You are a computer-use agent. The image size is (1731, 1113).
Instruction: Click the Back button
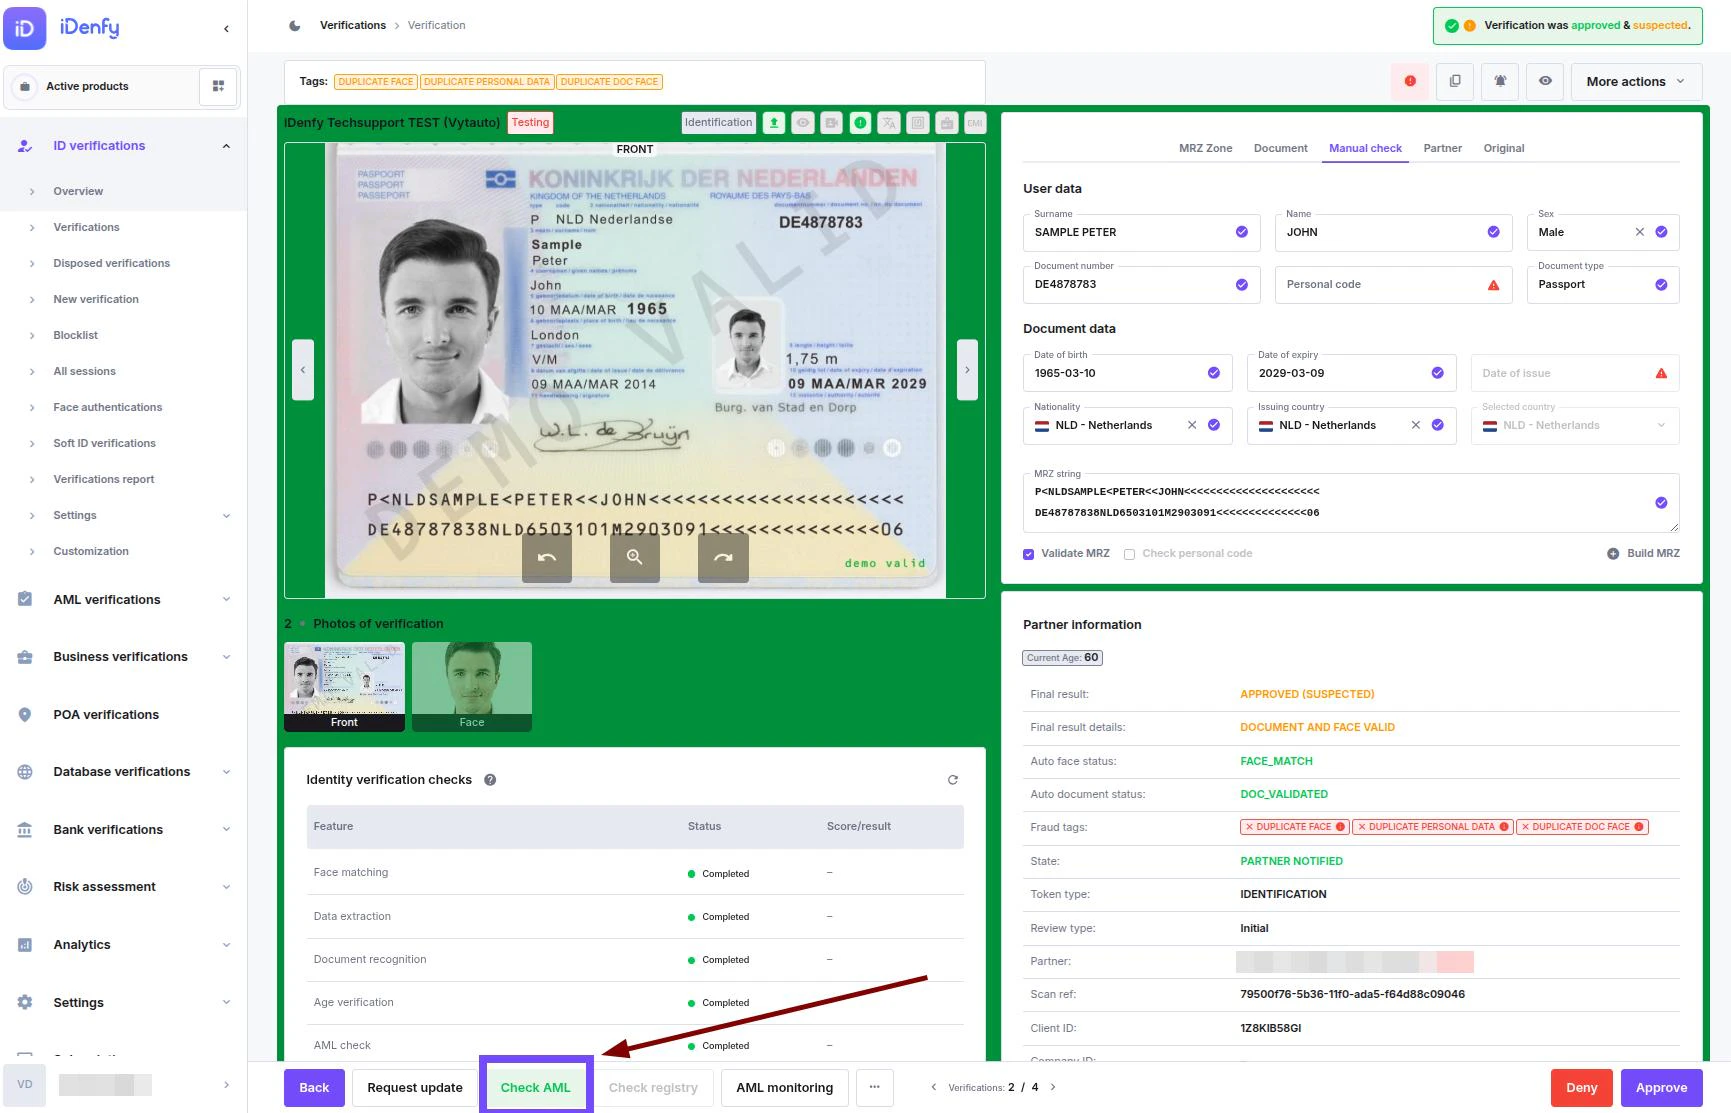[314, 1088]
